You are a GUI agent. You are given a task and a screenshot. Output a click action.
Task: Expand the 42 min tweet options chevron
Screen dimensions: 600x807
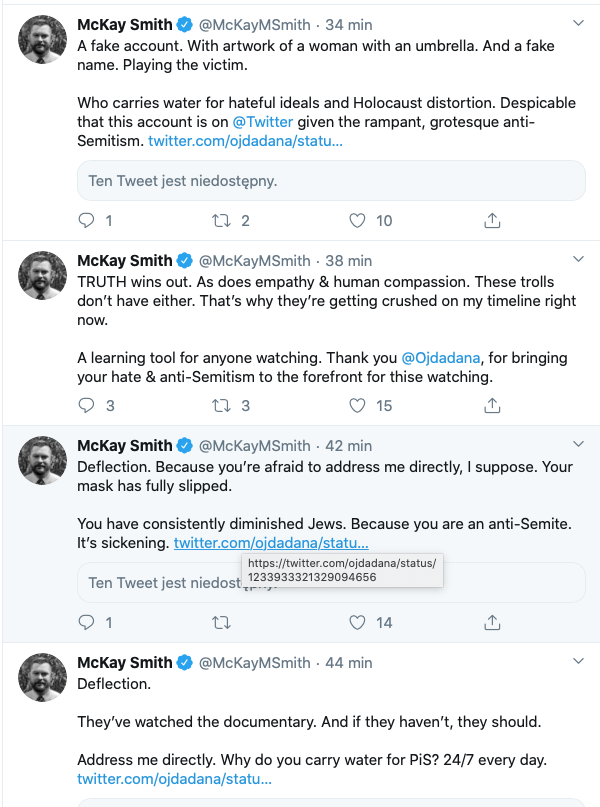point(578,444)
